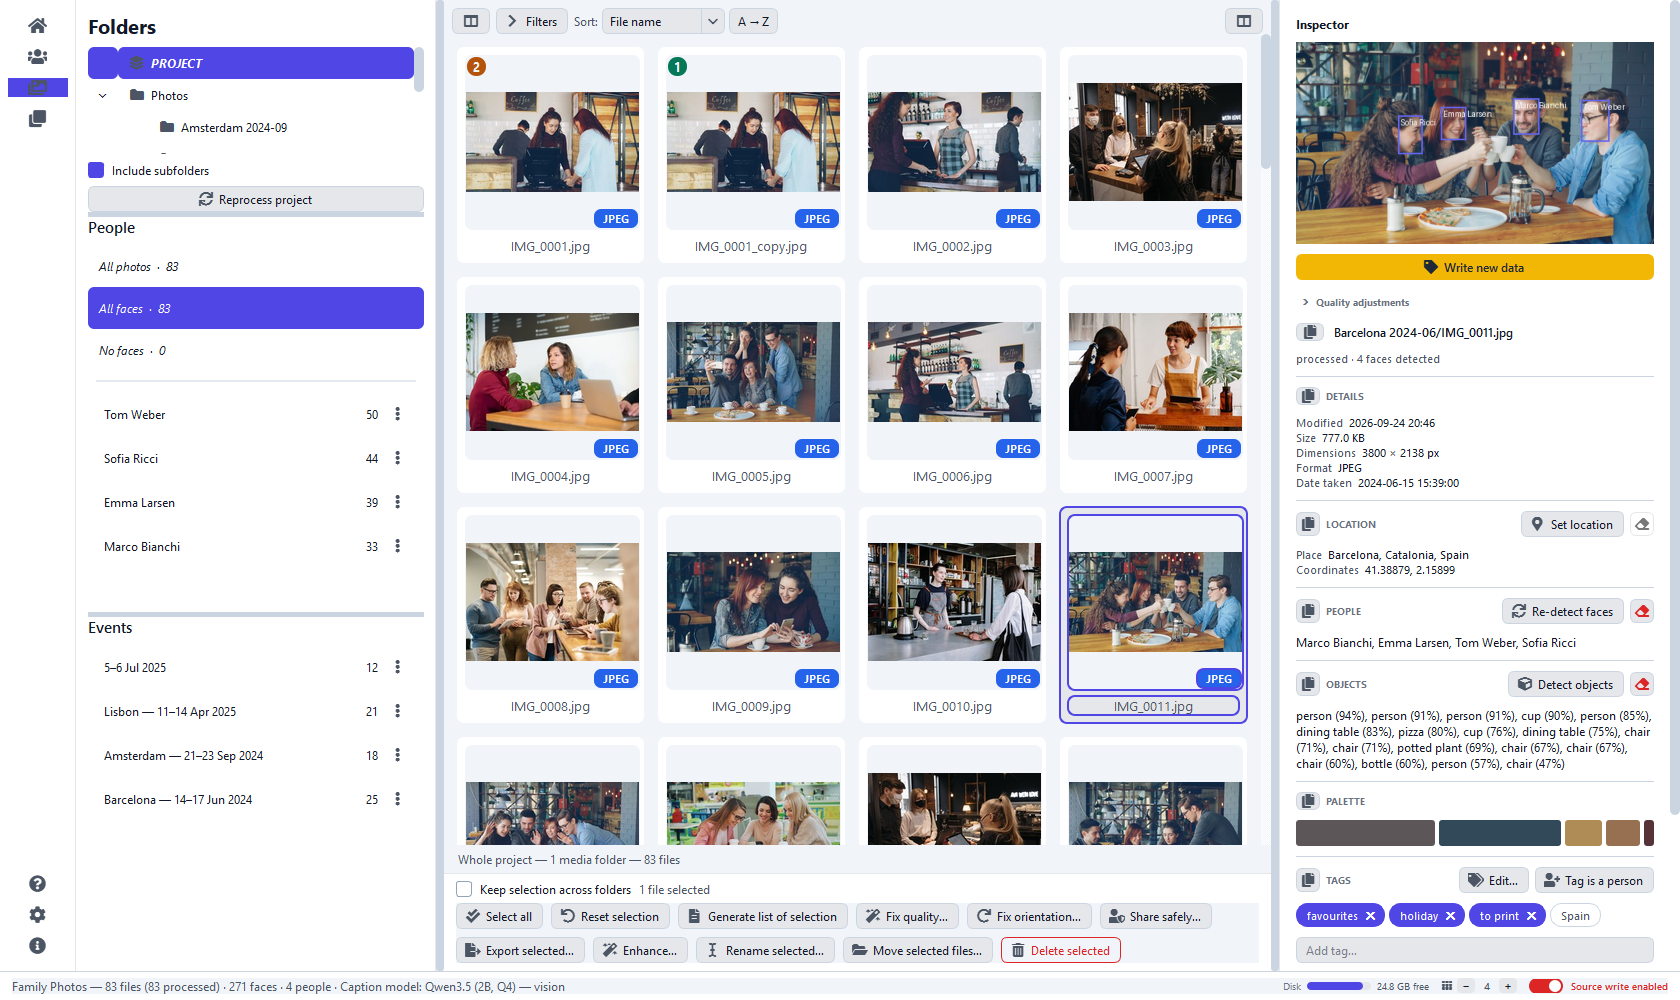Open the People view in the sidebar
Viewport: 1680px width, 1000px height.
(37, 57)
